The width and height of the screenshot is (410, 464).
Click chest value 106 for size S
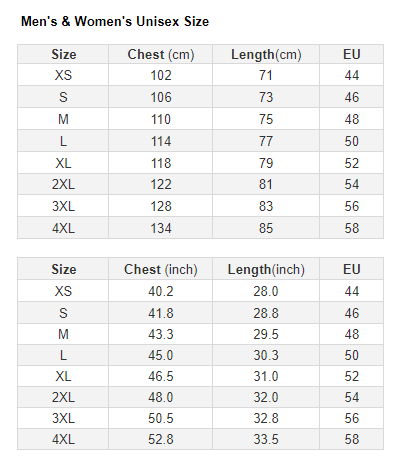[161, 97]
